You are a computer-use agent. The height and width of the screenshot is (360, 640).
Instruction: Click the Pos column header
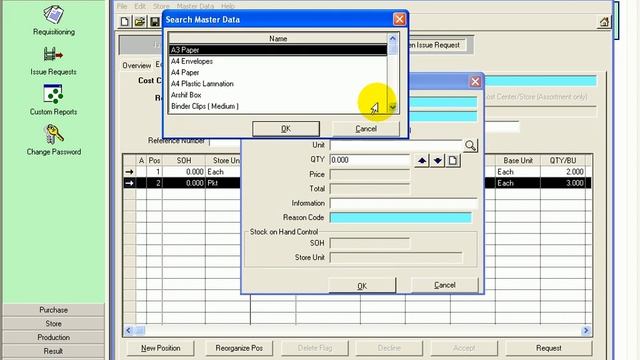(154, 160)
